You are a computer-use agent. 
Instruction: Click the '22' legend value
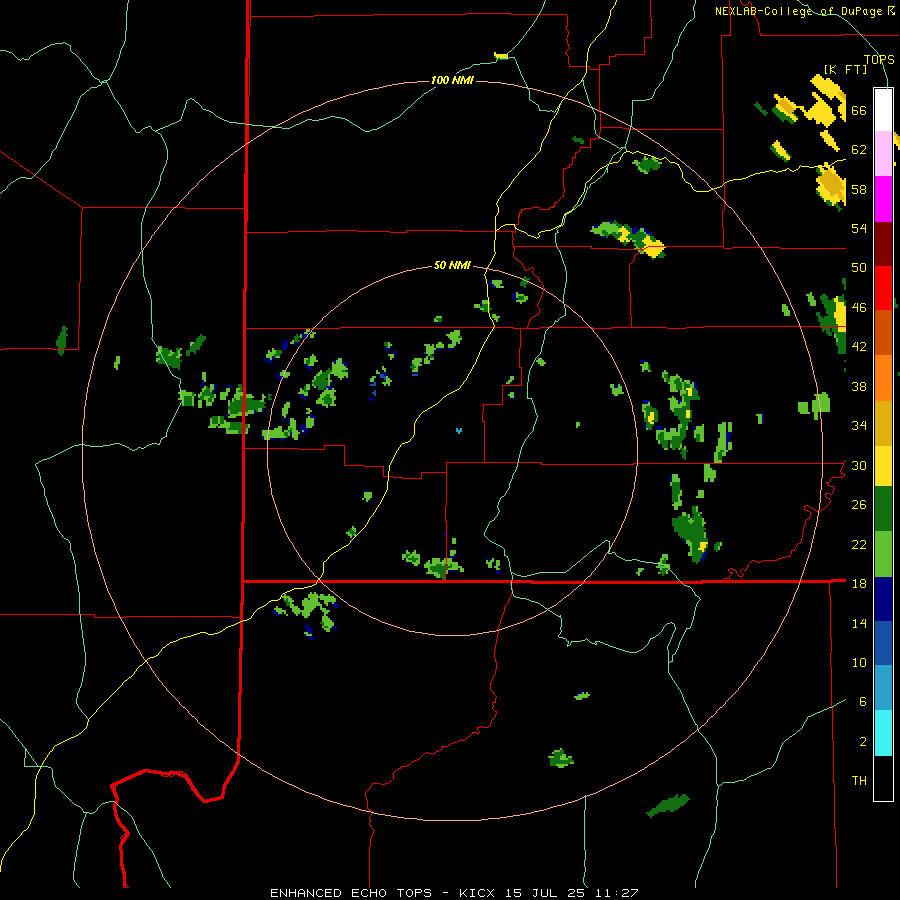pyautogui.click(x=859, y=544)
